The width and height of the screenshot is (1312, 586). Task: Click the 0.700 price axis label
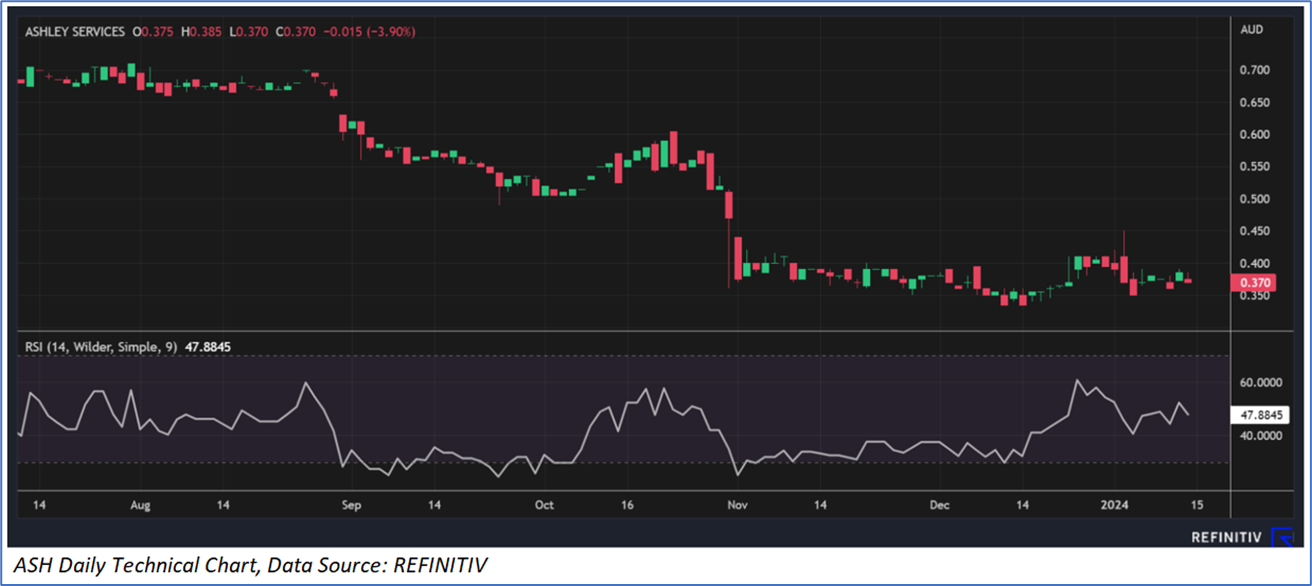[1255, 70]
